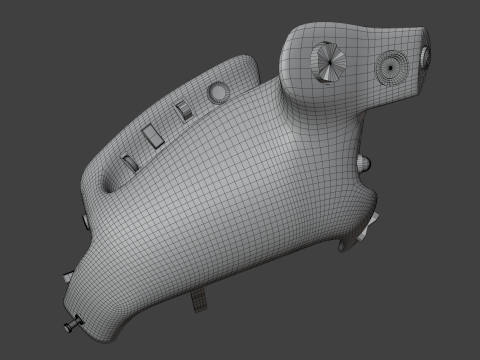Select the angled bracket at the lower right
The image size is (480, 360).
tap(368, 228)
